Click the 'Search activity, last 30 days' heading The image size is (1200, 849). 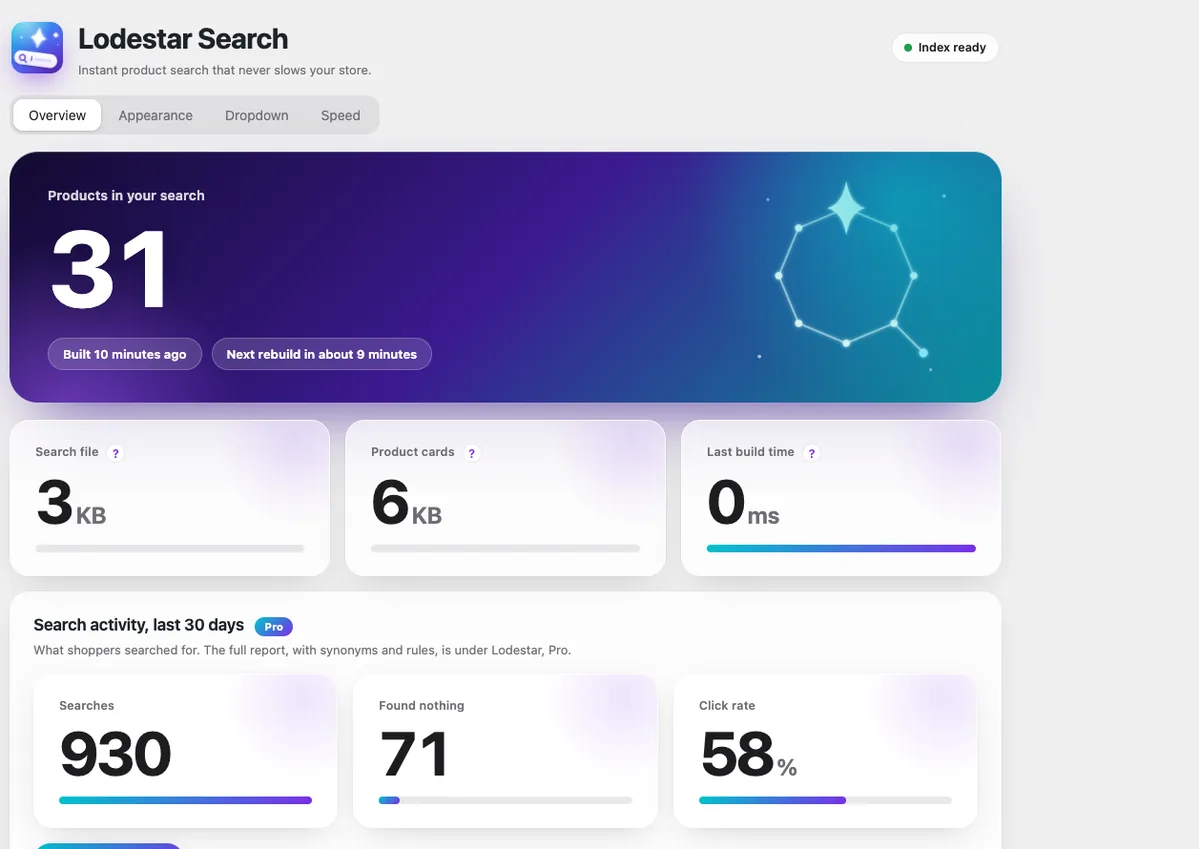point(139,625)
